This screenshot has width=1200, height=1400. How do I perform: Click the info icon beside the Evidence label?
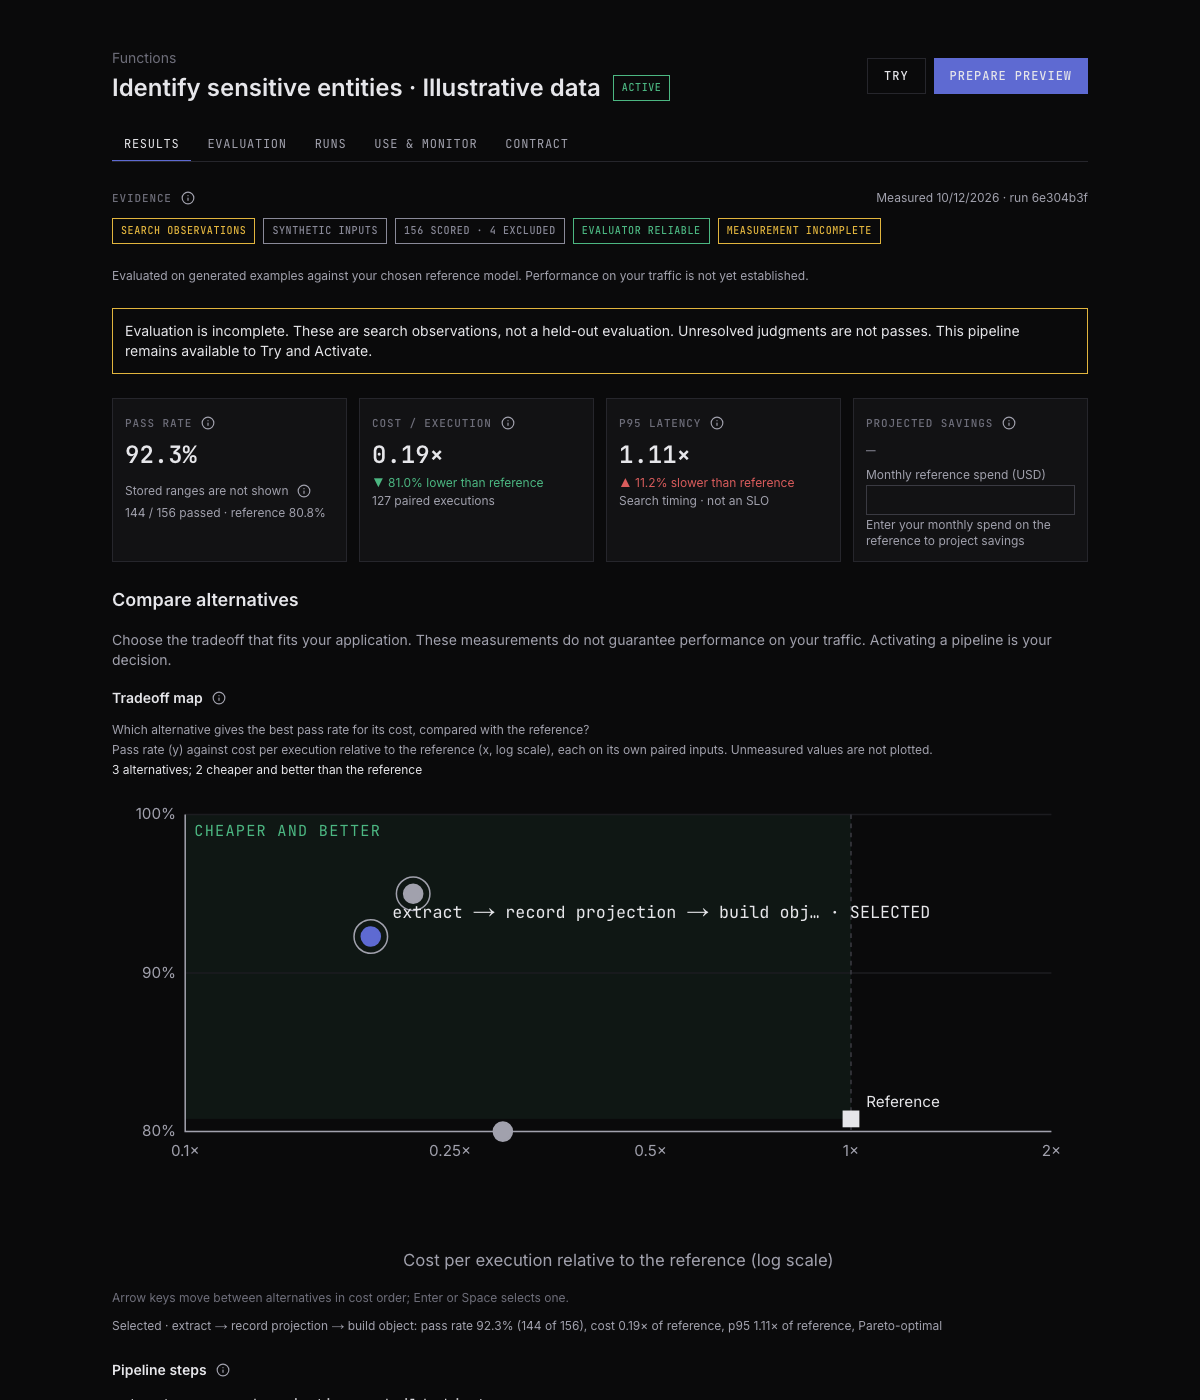tap(188, 198)
